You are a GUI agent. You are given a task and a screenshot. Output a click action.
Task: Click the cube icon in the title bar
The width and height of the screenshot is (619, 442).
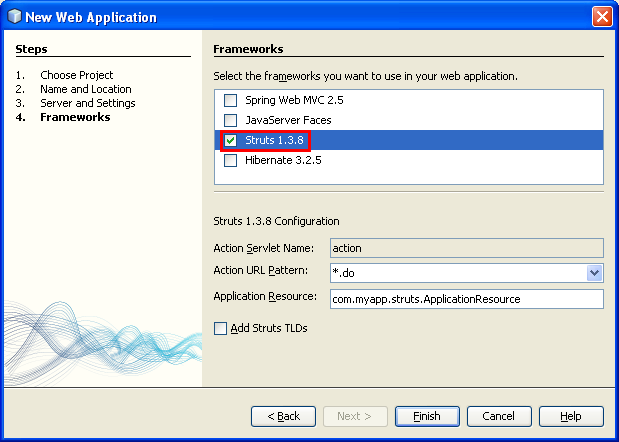click(15, 17)
